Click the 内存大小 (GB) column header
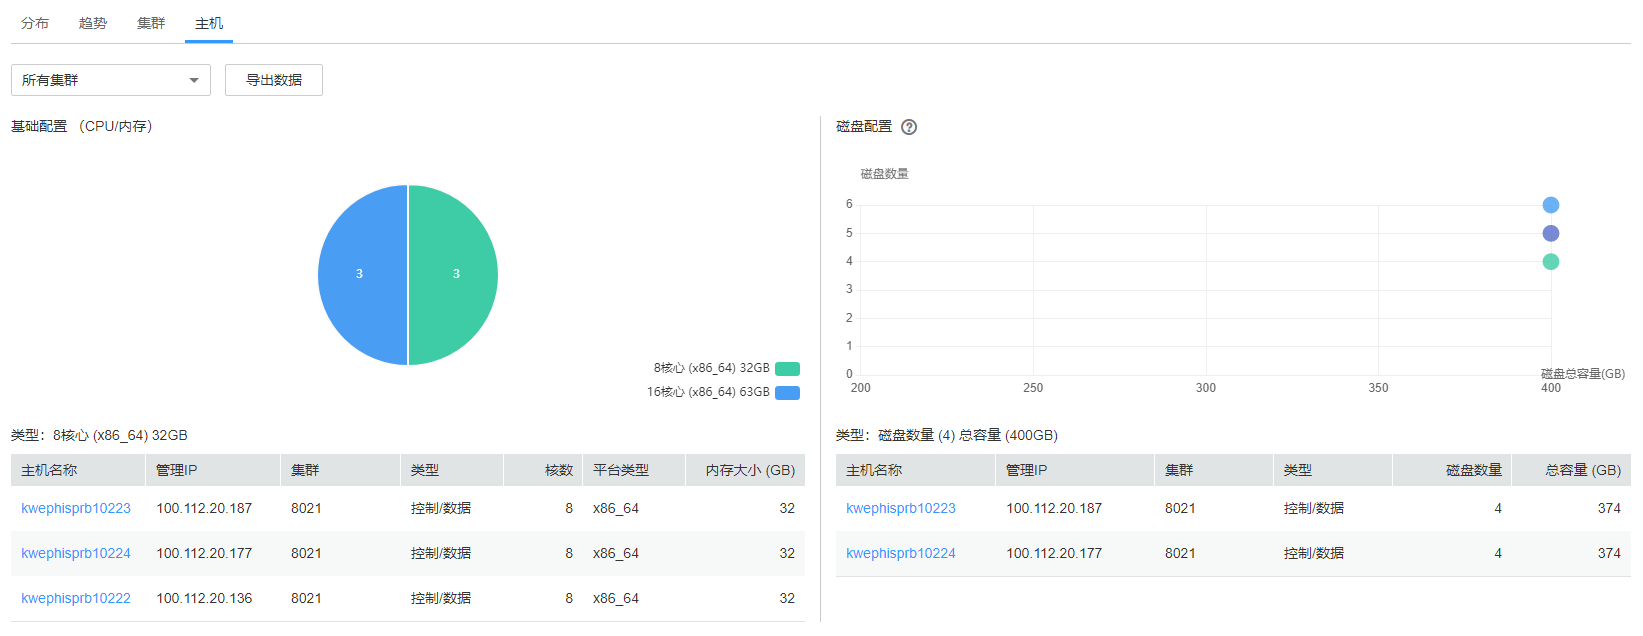This screenshot has height=636, width=1643. (749, 470)
